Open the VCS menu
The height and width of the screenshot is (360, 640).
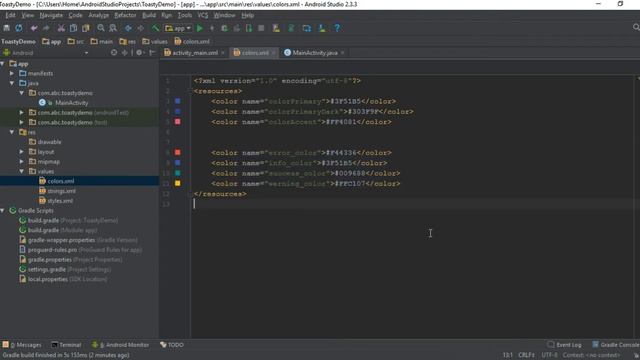tap(203, 15)
